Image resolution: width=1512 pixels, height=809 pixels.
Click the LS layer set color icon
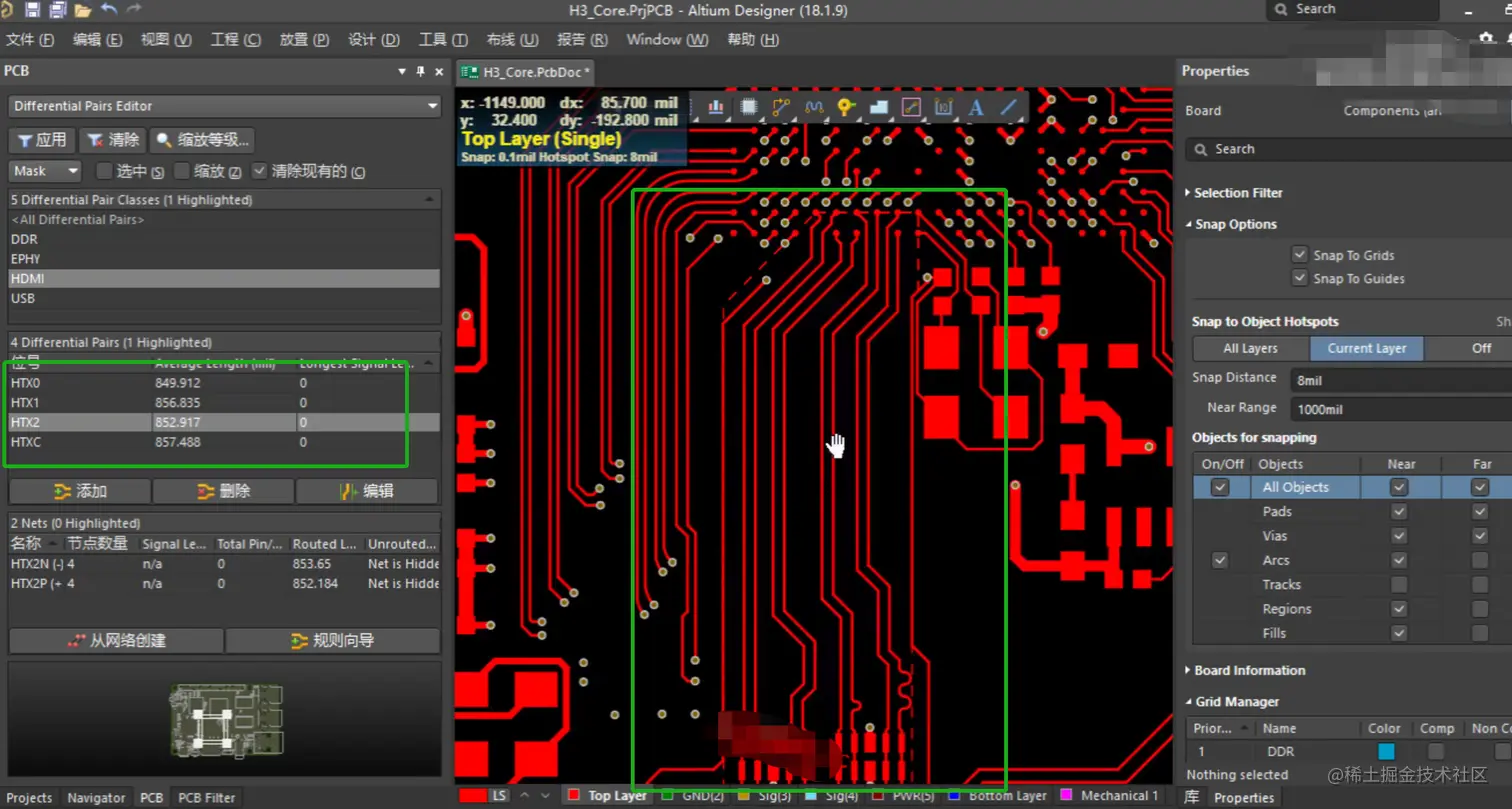[472, 796]
